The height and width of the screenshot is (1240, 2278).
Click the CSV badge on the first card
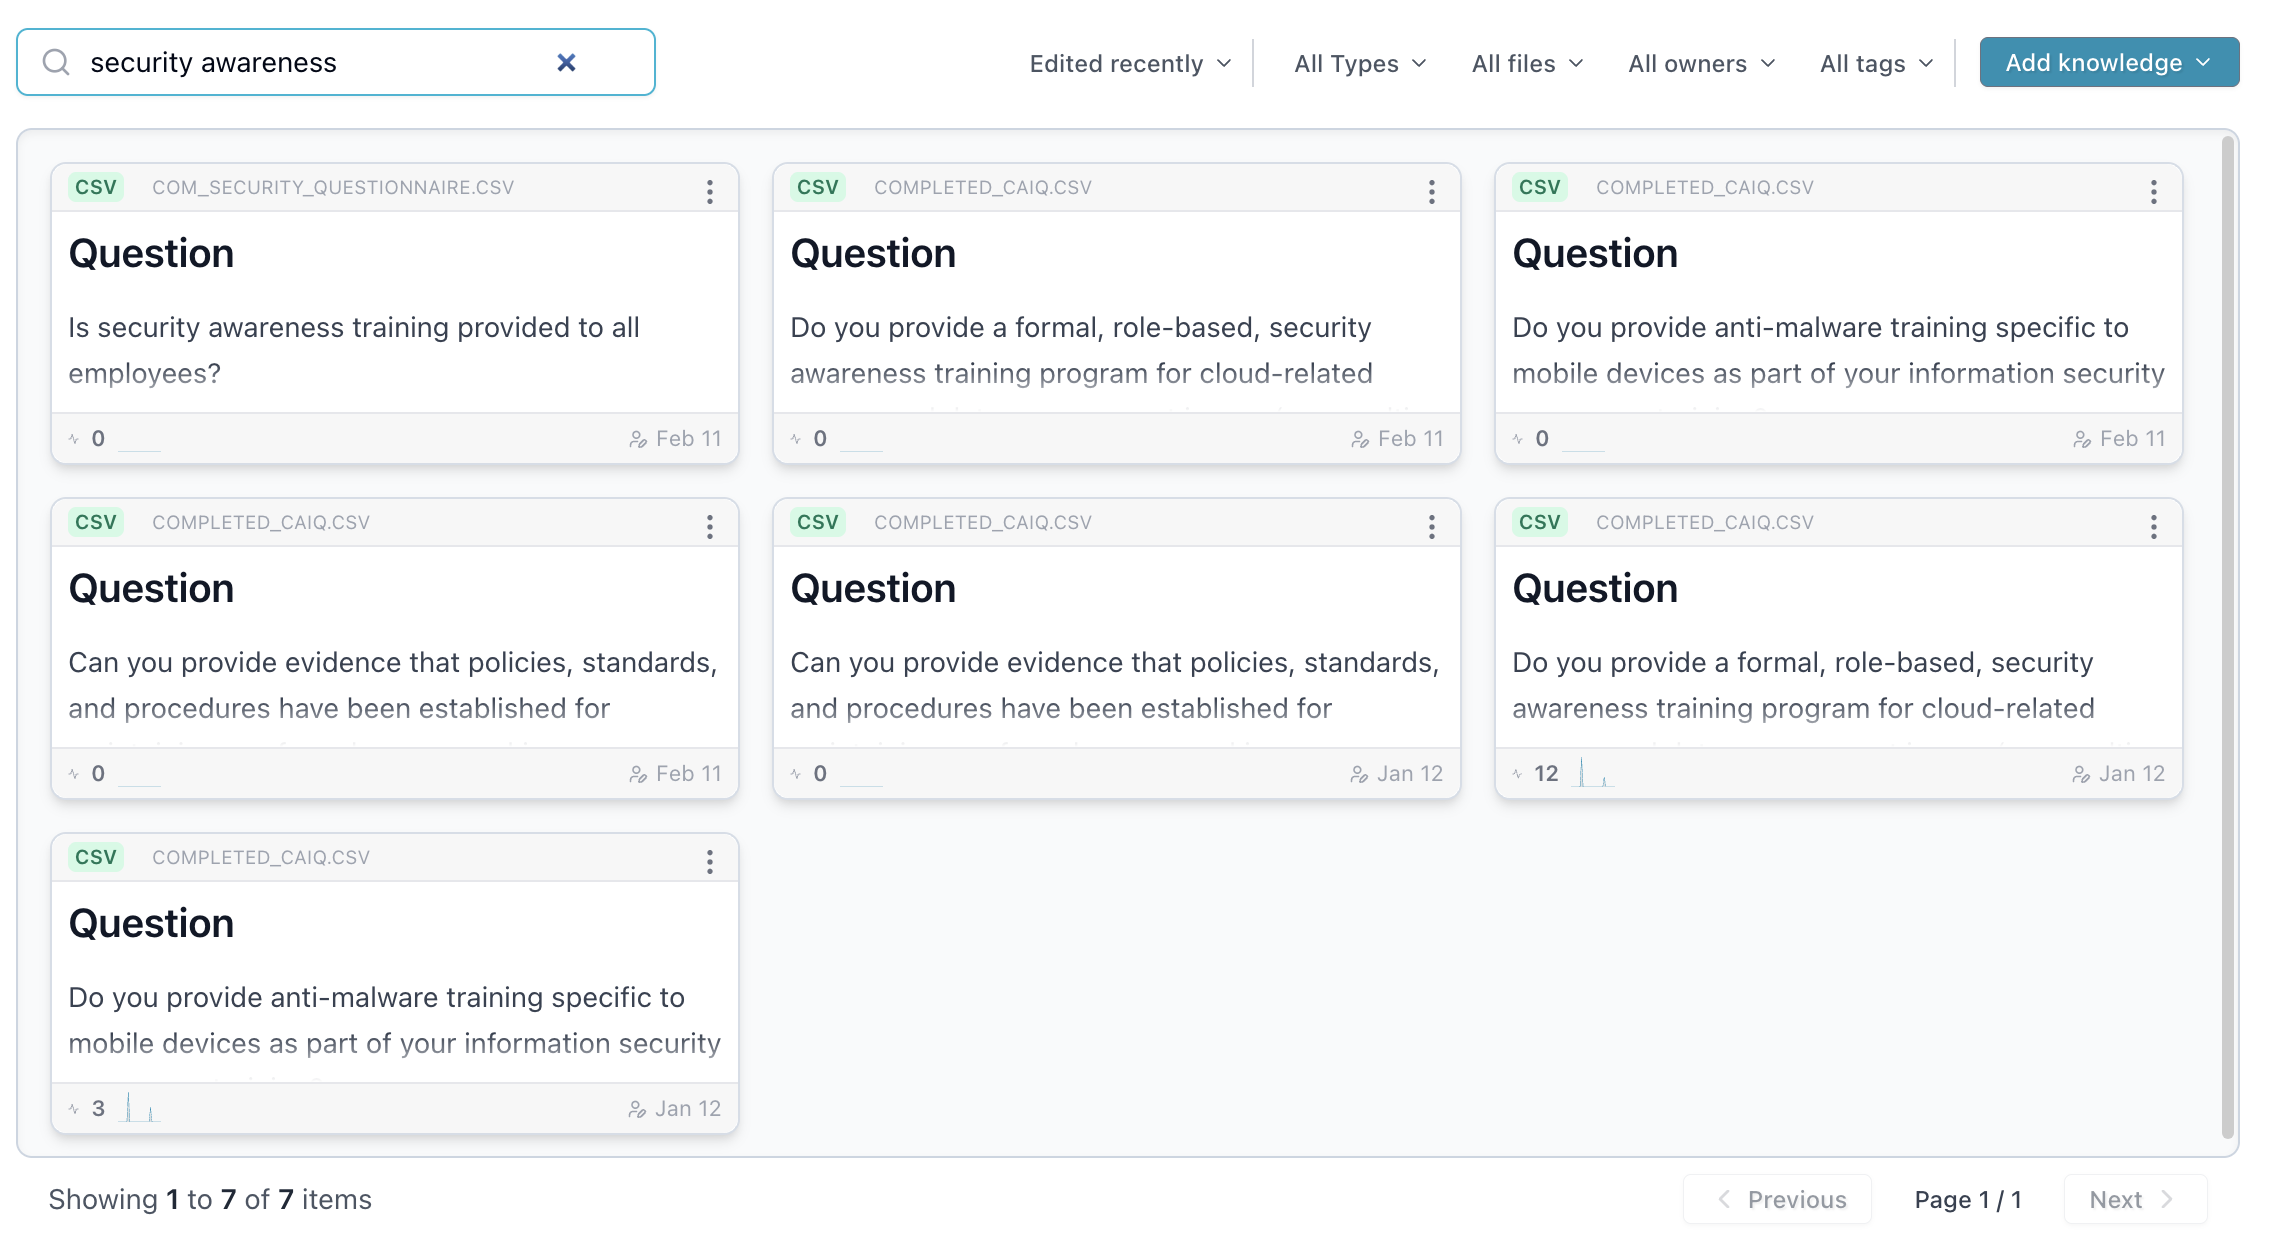point(95,187)
